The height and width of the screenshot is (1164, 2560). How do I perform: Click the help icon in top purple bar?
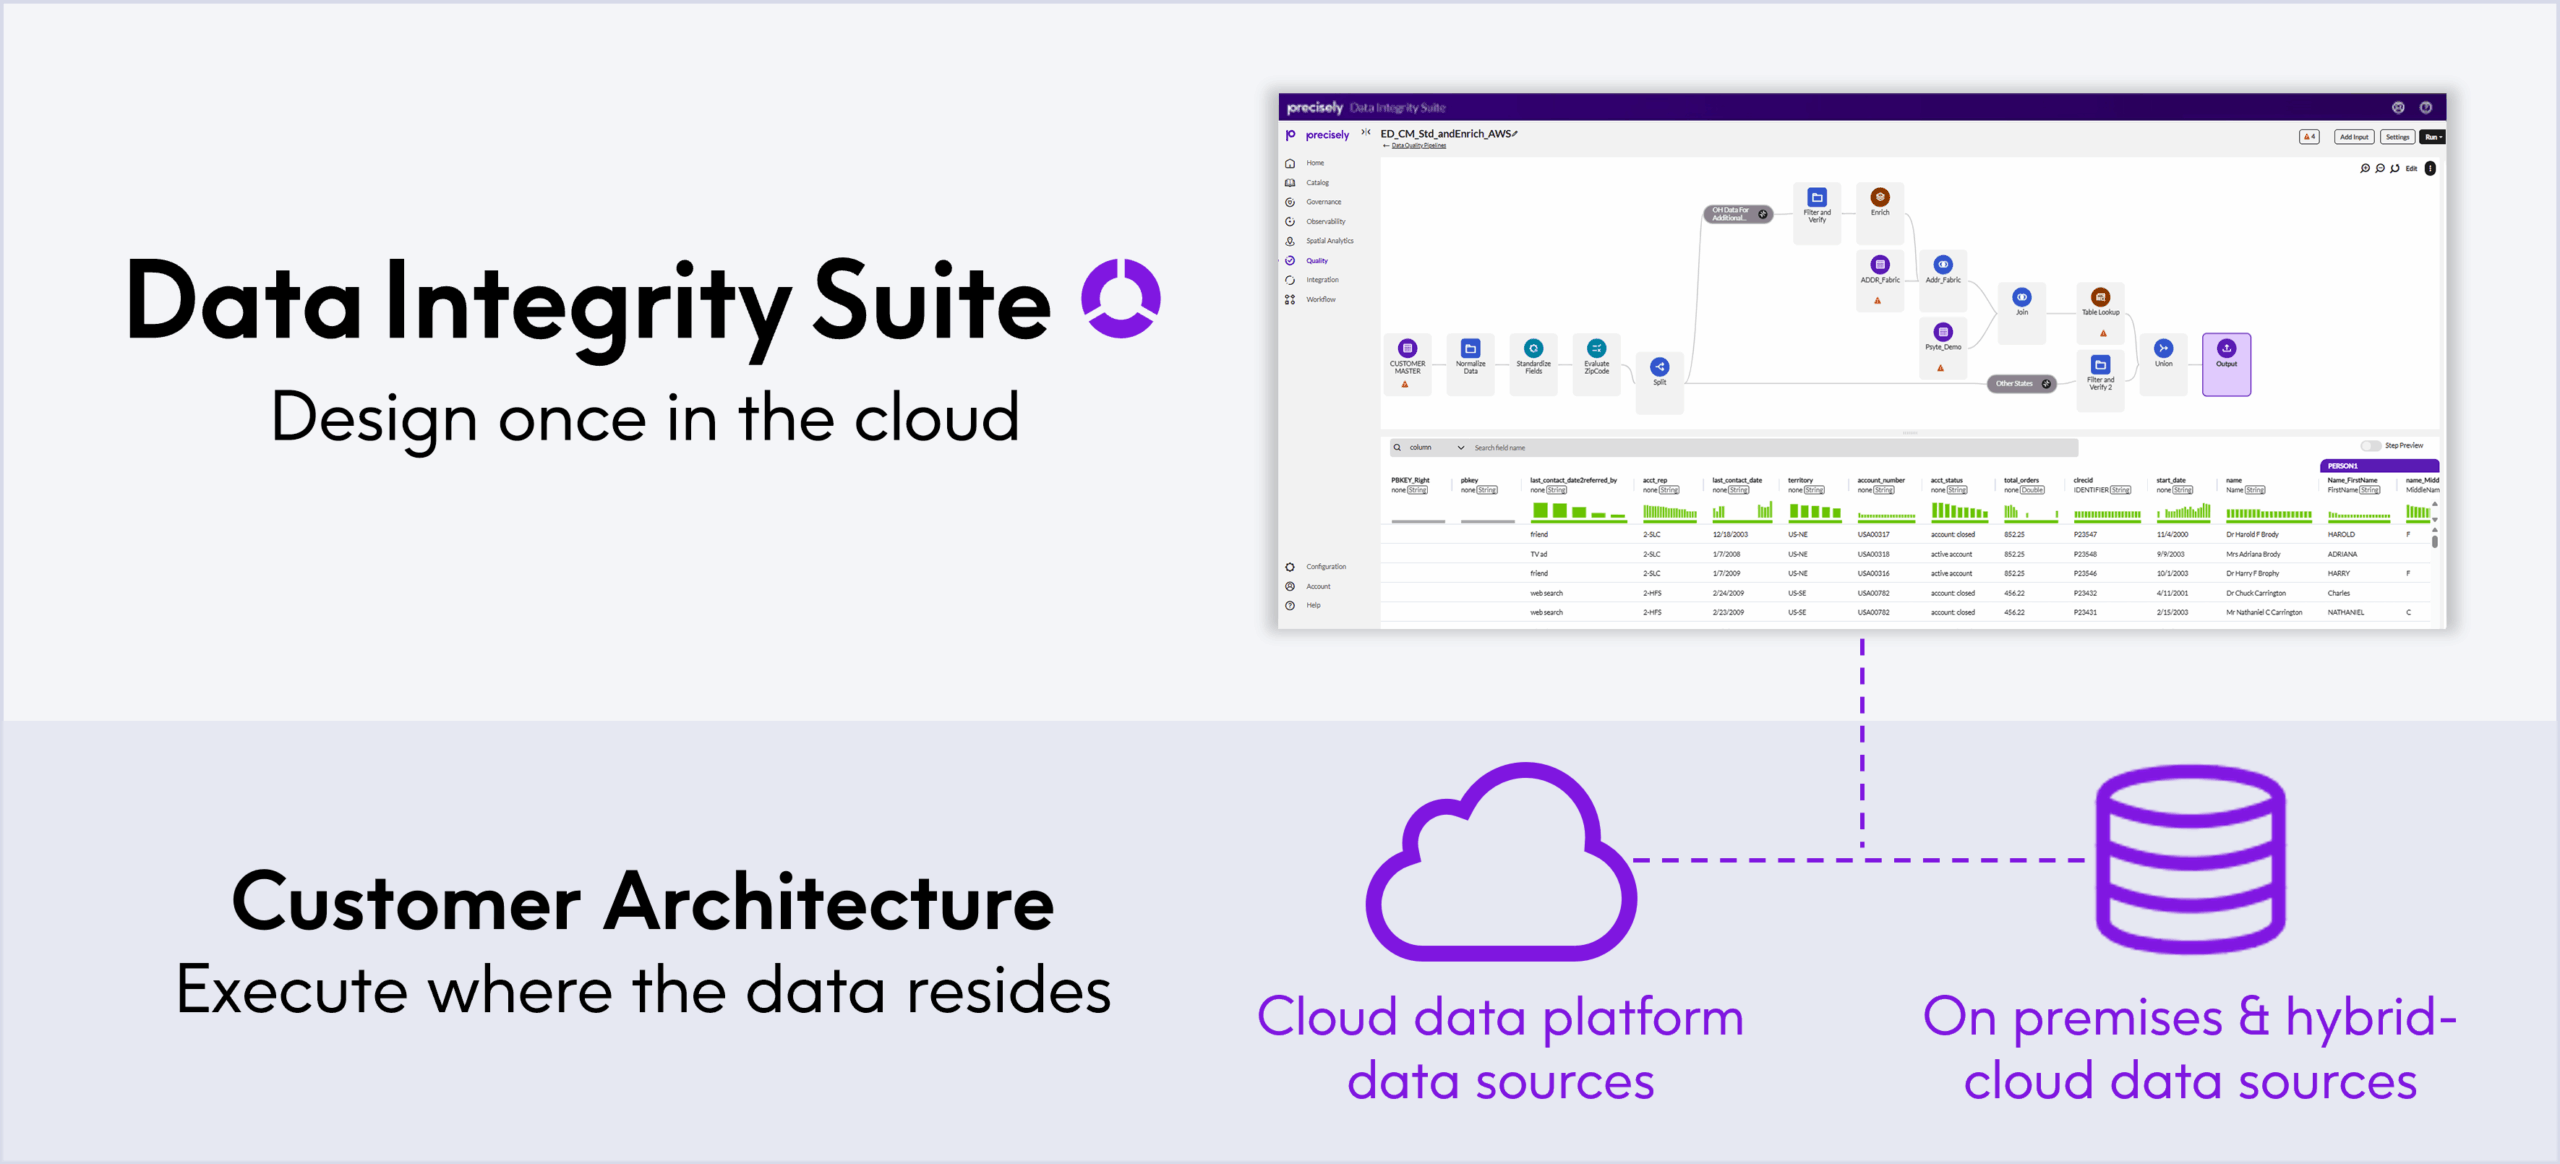[x=2426, y=107]
